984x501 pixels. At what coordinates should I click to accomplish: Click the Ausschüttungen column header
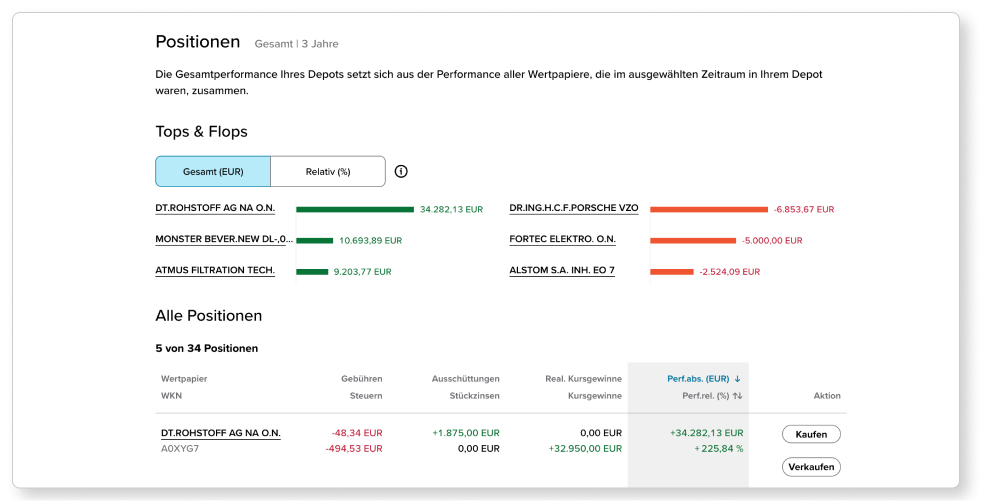click(466, 379)
